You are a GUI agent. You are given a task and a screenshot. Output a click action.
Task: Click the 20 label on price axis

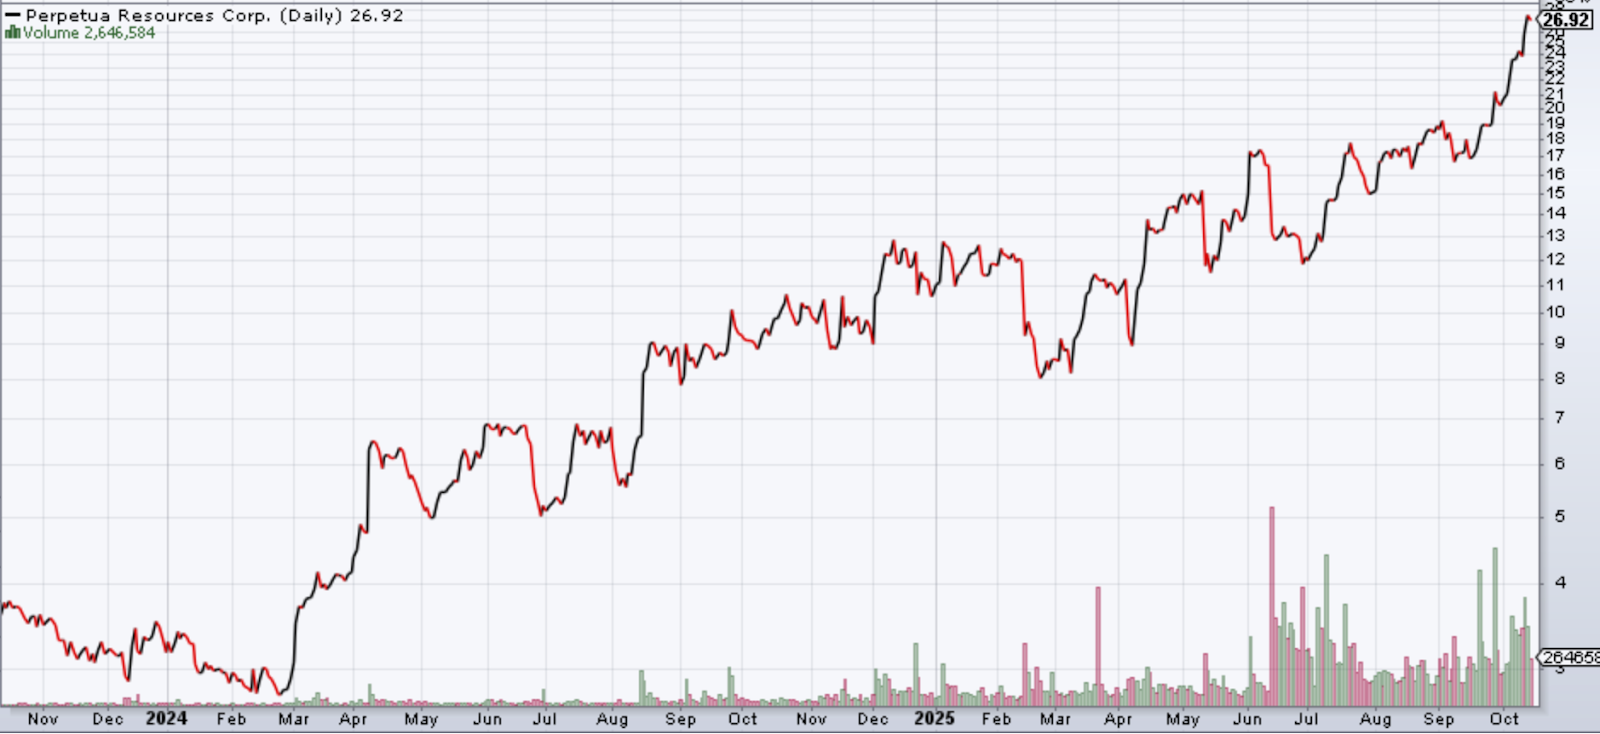tap(1556, 108)
